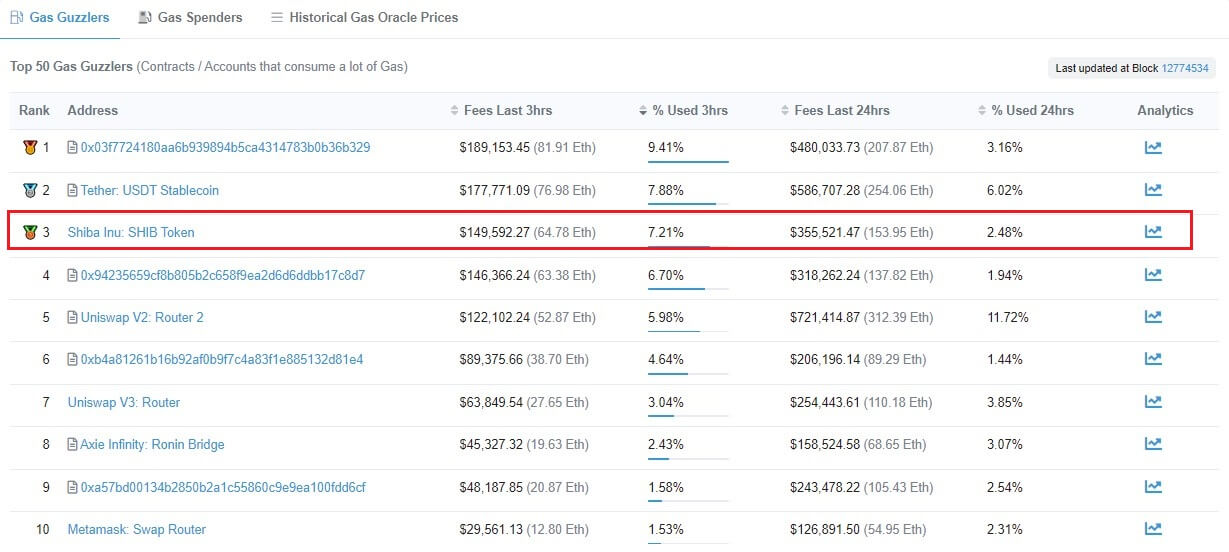Open Historical Gas Oracle Prices tab
Screen dimensions: 1229x552
[365, 17]
